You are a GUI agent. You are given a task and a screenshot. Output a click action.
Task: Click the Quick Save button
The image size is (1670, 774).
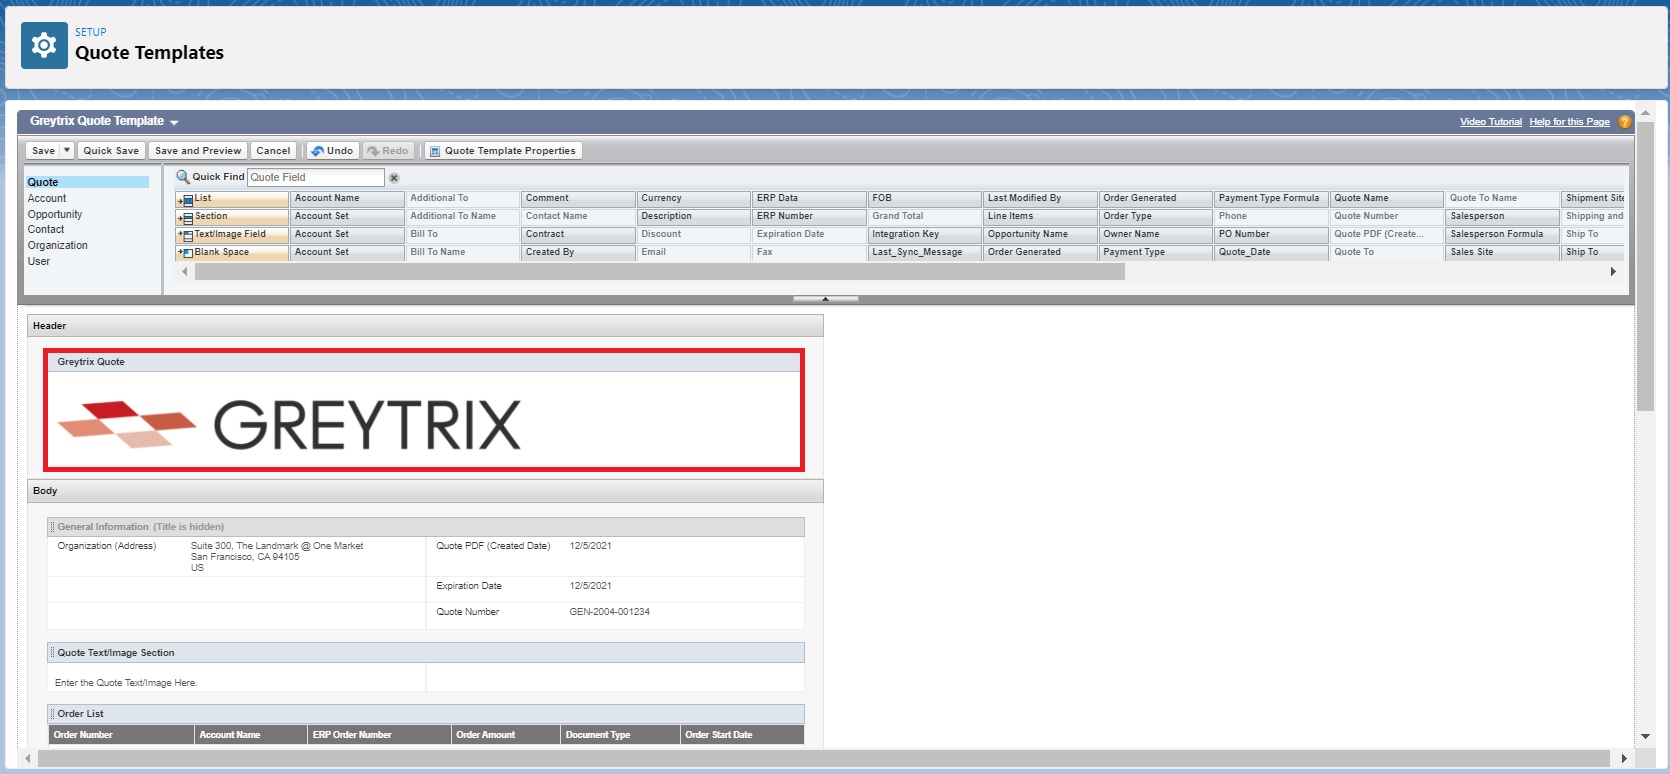click(111, 151)
